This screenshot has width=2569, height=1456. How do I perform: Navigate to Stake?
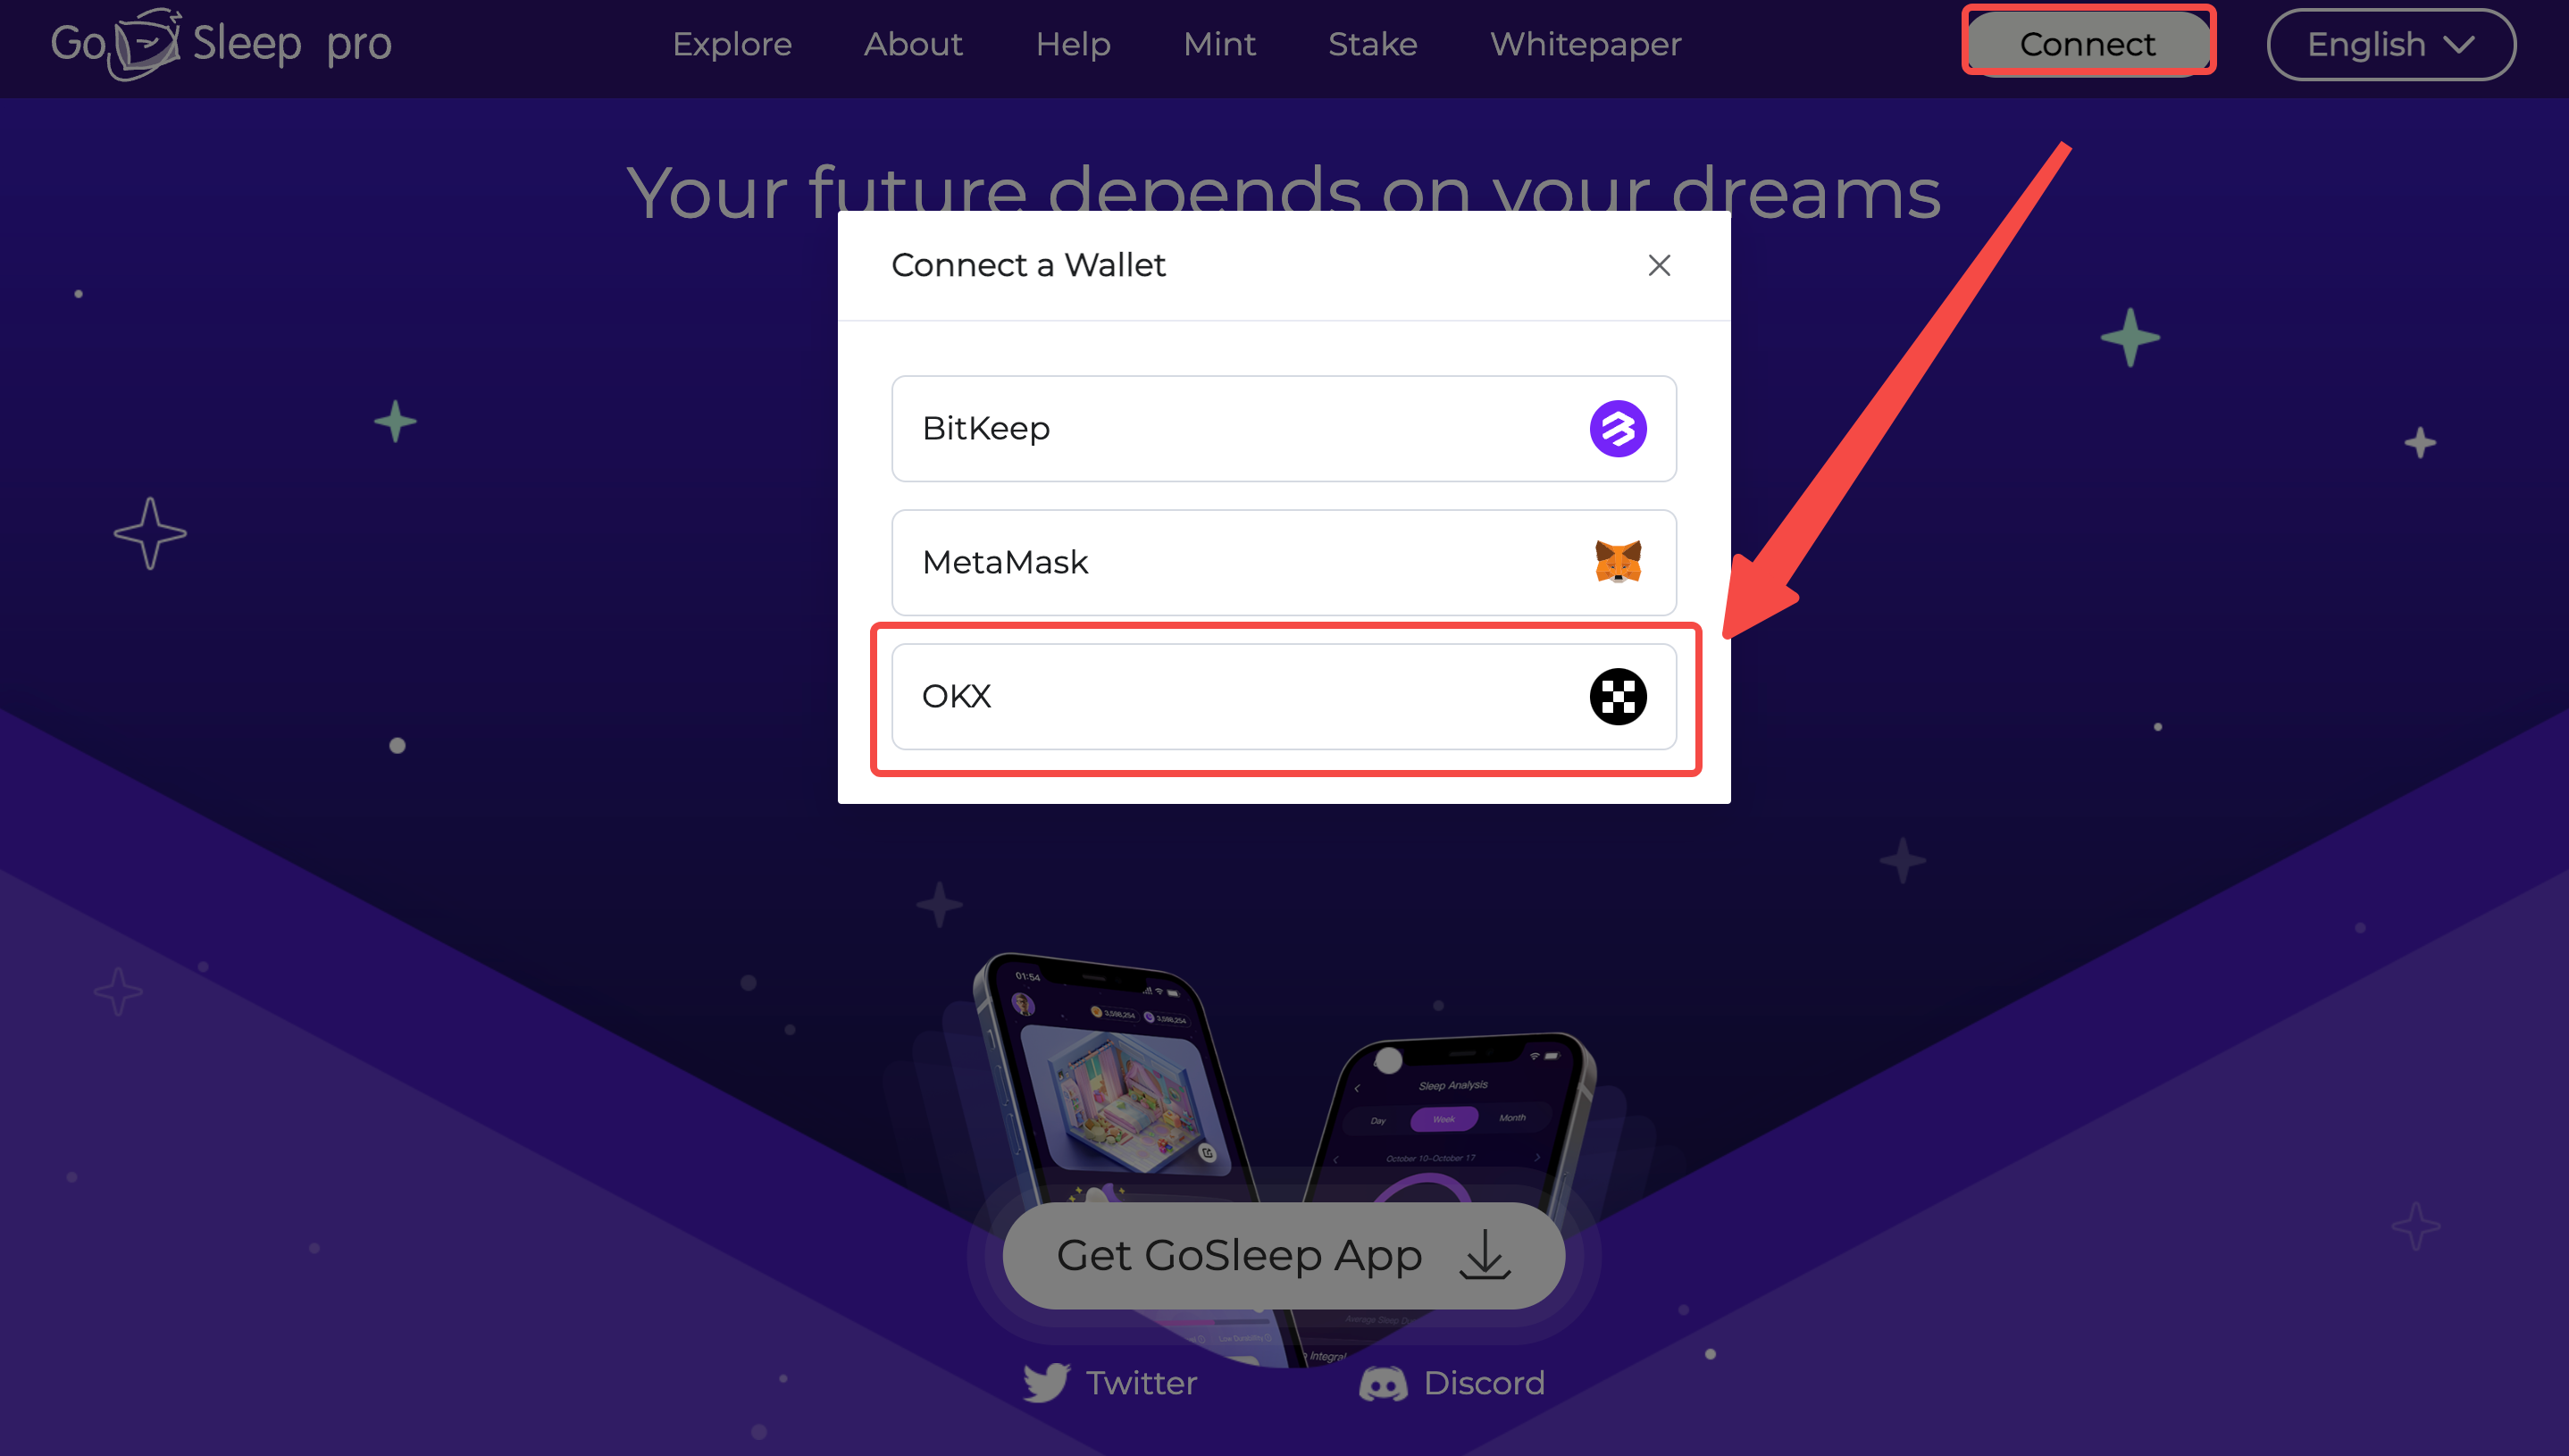point(1372,44)
